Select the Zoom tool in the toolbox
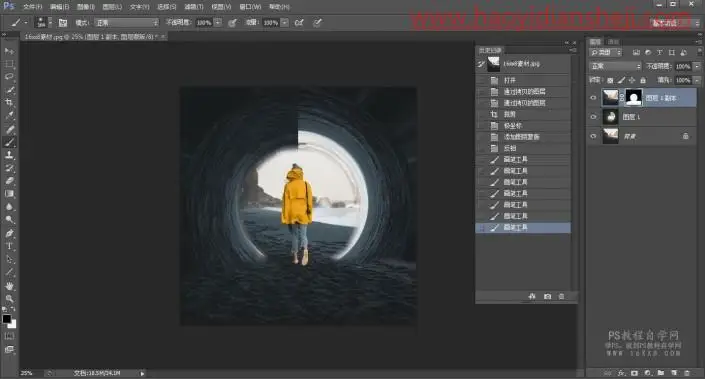705x379 pixels. click(x=9, y=299)
